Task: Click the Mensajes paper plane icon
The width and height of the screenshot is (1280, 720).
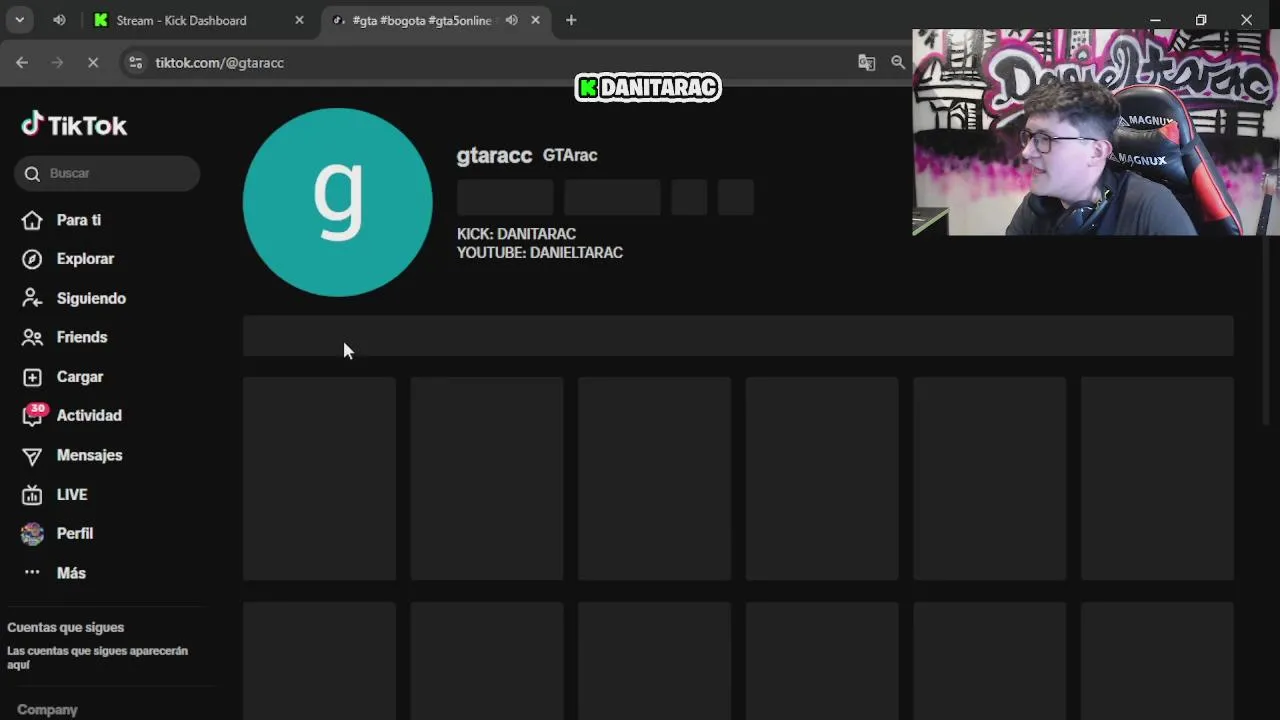Action: pyautogui.click(x=32, y=456)
